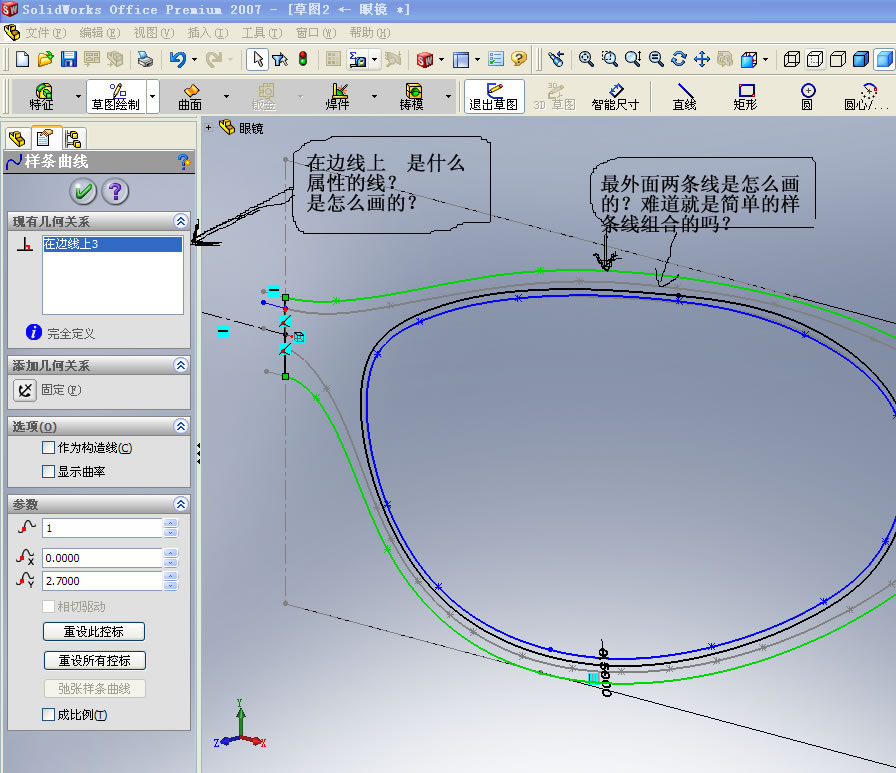
Task: Click the Zoom to Area icon
Action: pos(609,59)
